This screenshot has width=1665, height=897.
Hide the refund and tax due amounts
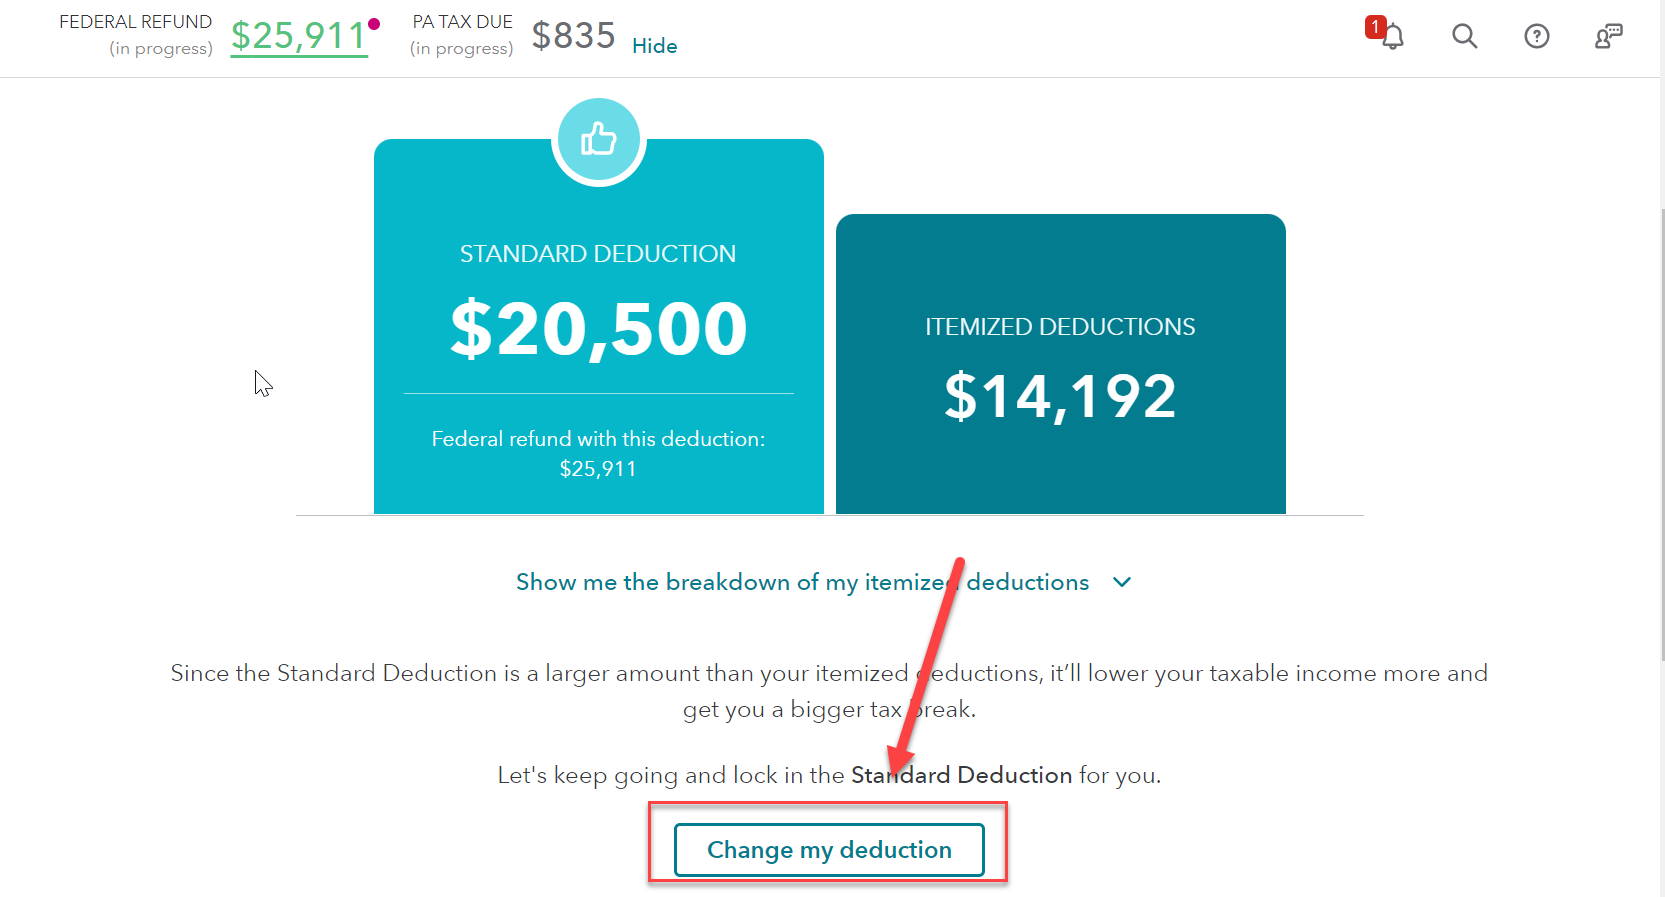pos(654,46)
